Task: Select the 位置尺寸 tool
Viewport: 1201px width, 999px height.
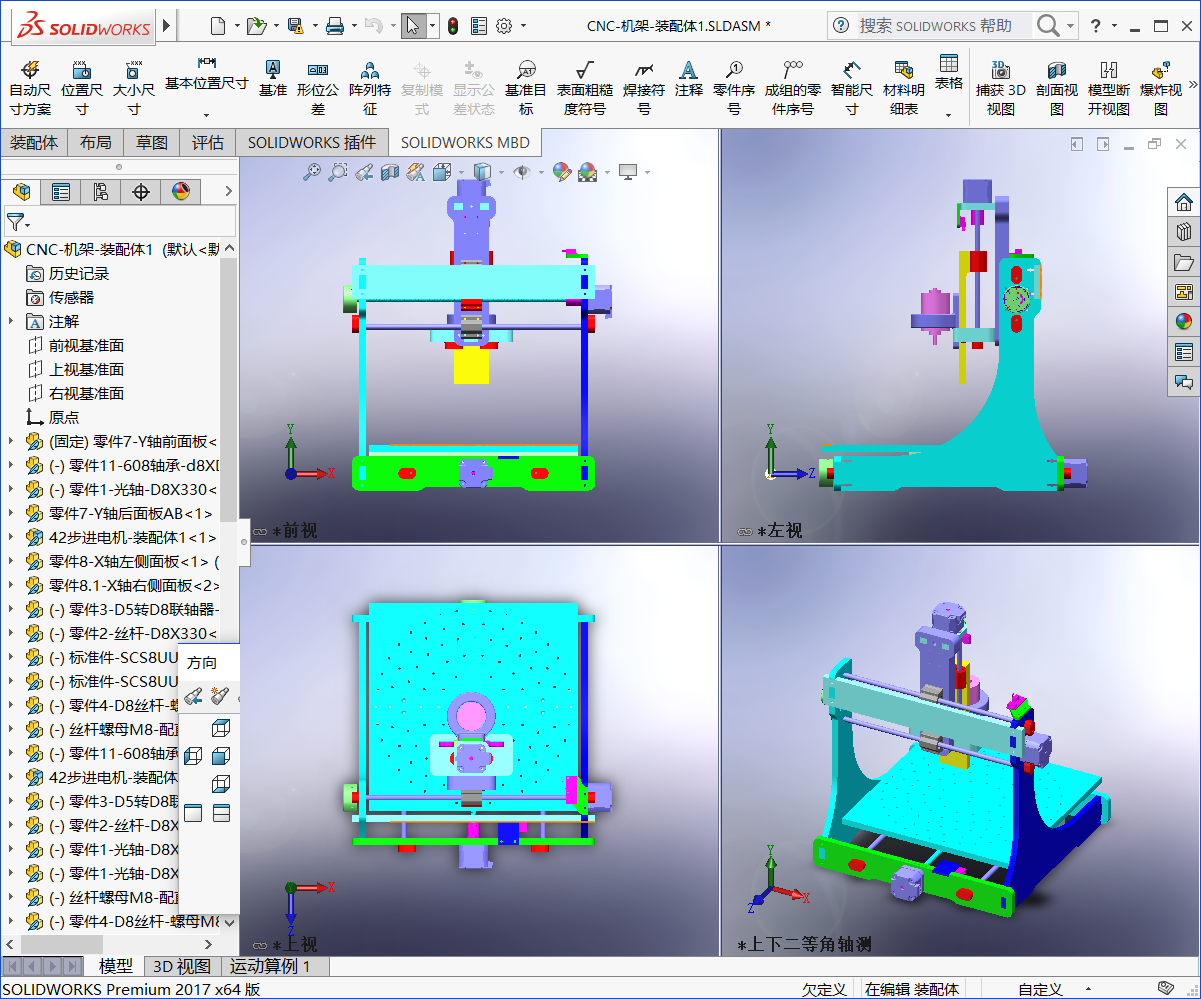Action: [82, 87]
